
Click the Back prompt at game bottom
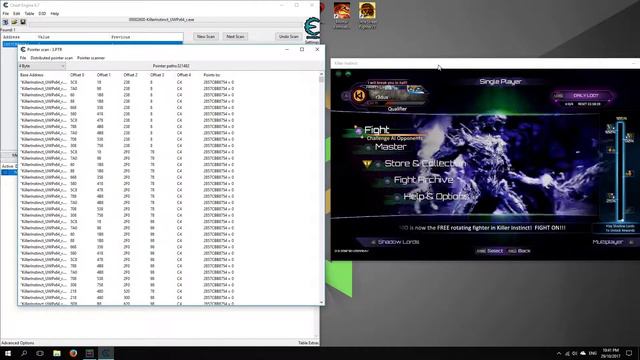(x=519, y=251)
